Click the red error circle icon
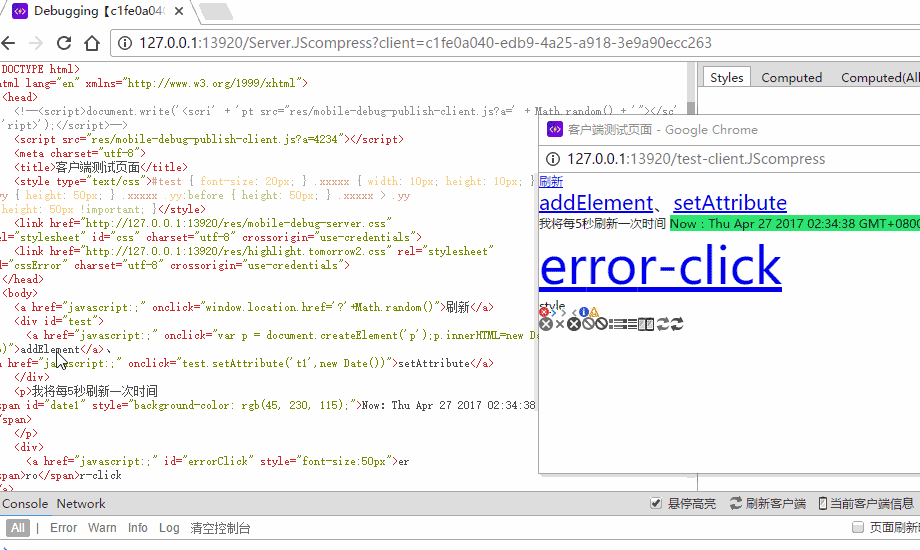This screenshot has height=550, width=920. point(544,312)
